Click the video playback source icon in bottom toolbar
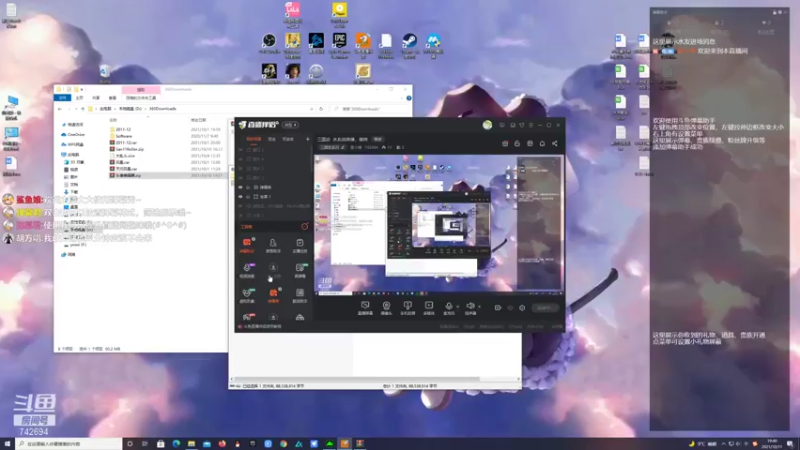Image resolution: width=800 pixels, height=450 pixels. [x=429, y=306]
